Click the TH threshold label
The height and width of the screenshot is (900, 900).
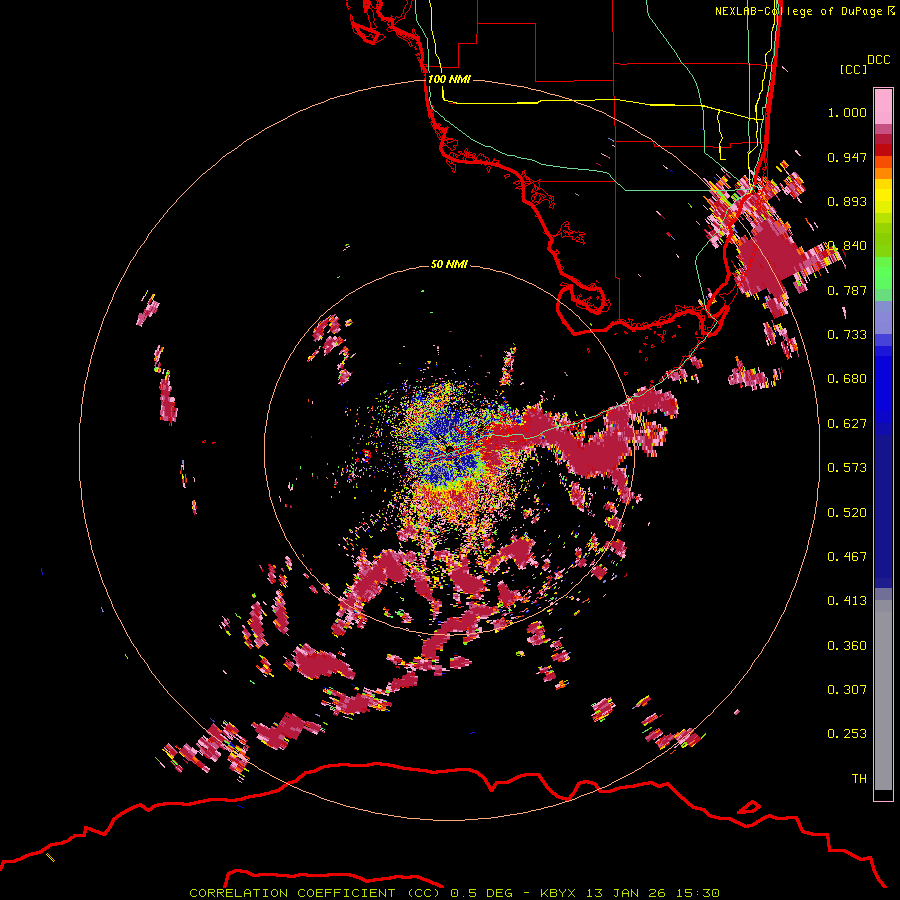[859, 779]
